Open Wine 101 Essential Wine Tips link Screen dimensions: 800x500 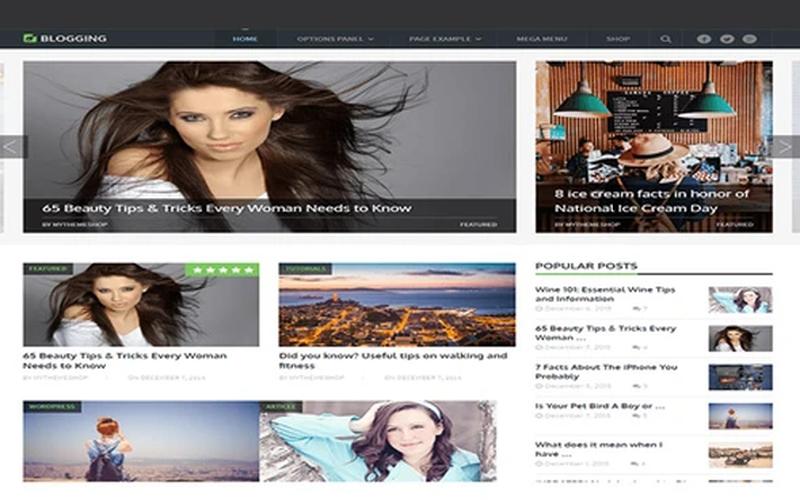click(x=605, y=294)
